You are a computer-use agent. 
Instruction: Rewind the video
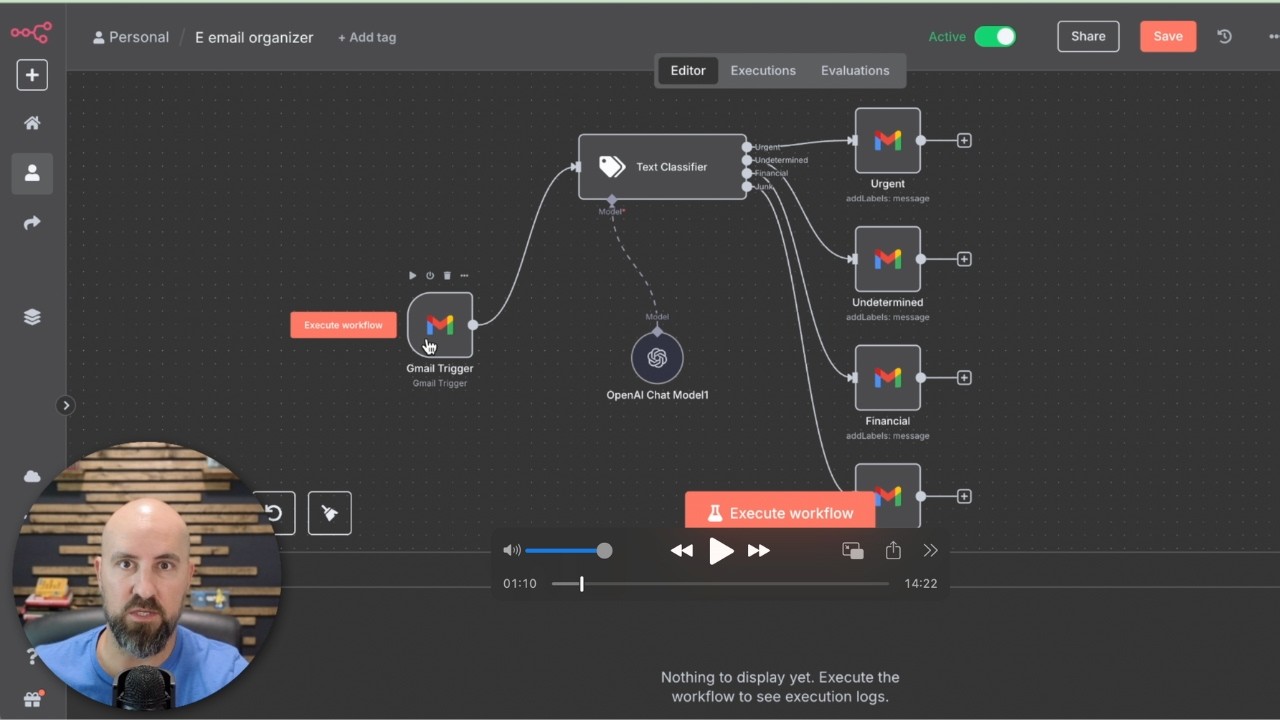pos(682,550)
